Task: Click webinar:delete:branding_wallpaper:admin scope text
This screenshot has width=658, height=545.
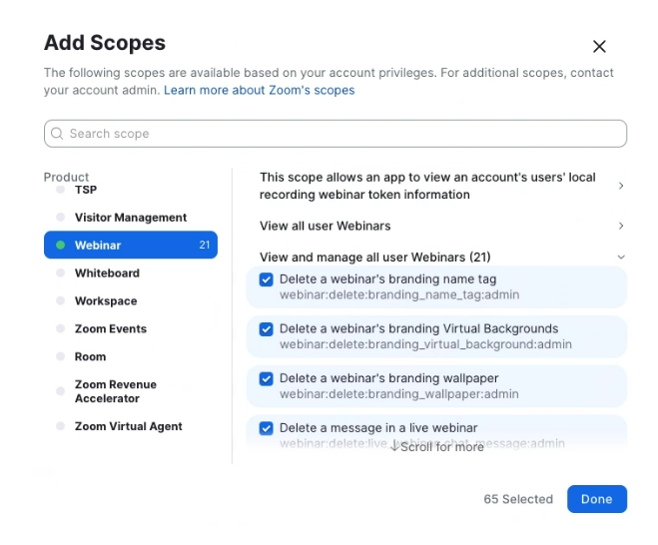Action: tap(399, 394)
